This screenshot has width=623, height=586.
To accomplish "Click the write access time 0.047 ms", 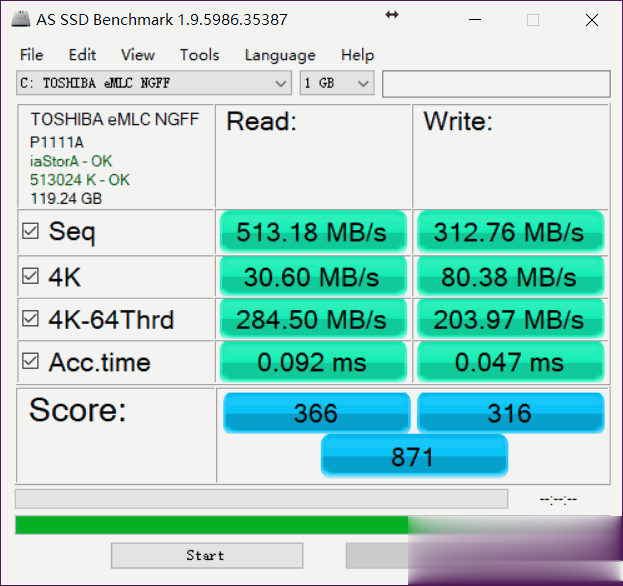I will [x=511, y=362].
